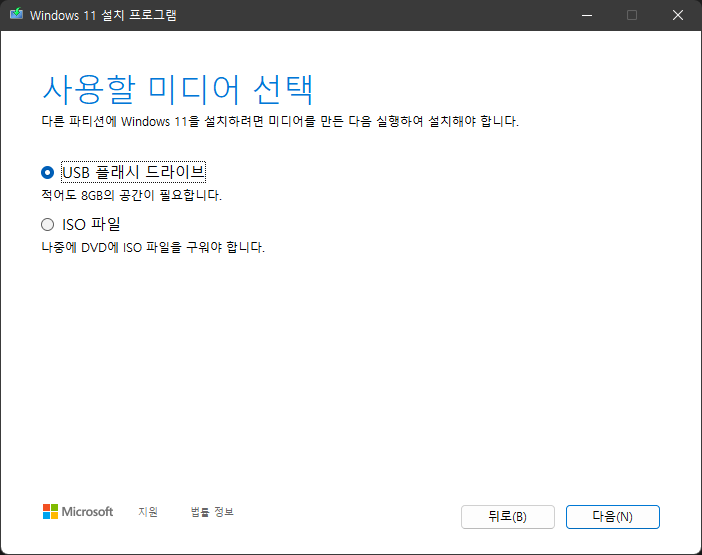Click the heading 사용할 미디어 선택
The height and width of the screenshot is (555, 702).
point(178,90)
